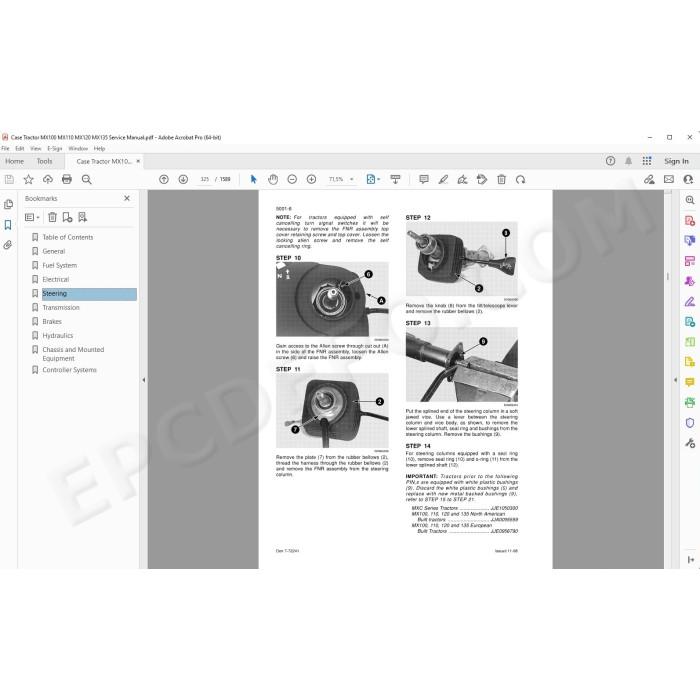This screenshot has height=700, width=700.
Task: Click the stamp tool icon
Action: [x=482, y=179]
